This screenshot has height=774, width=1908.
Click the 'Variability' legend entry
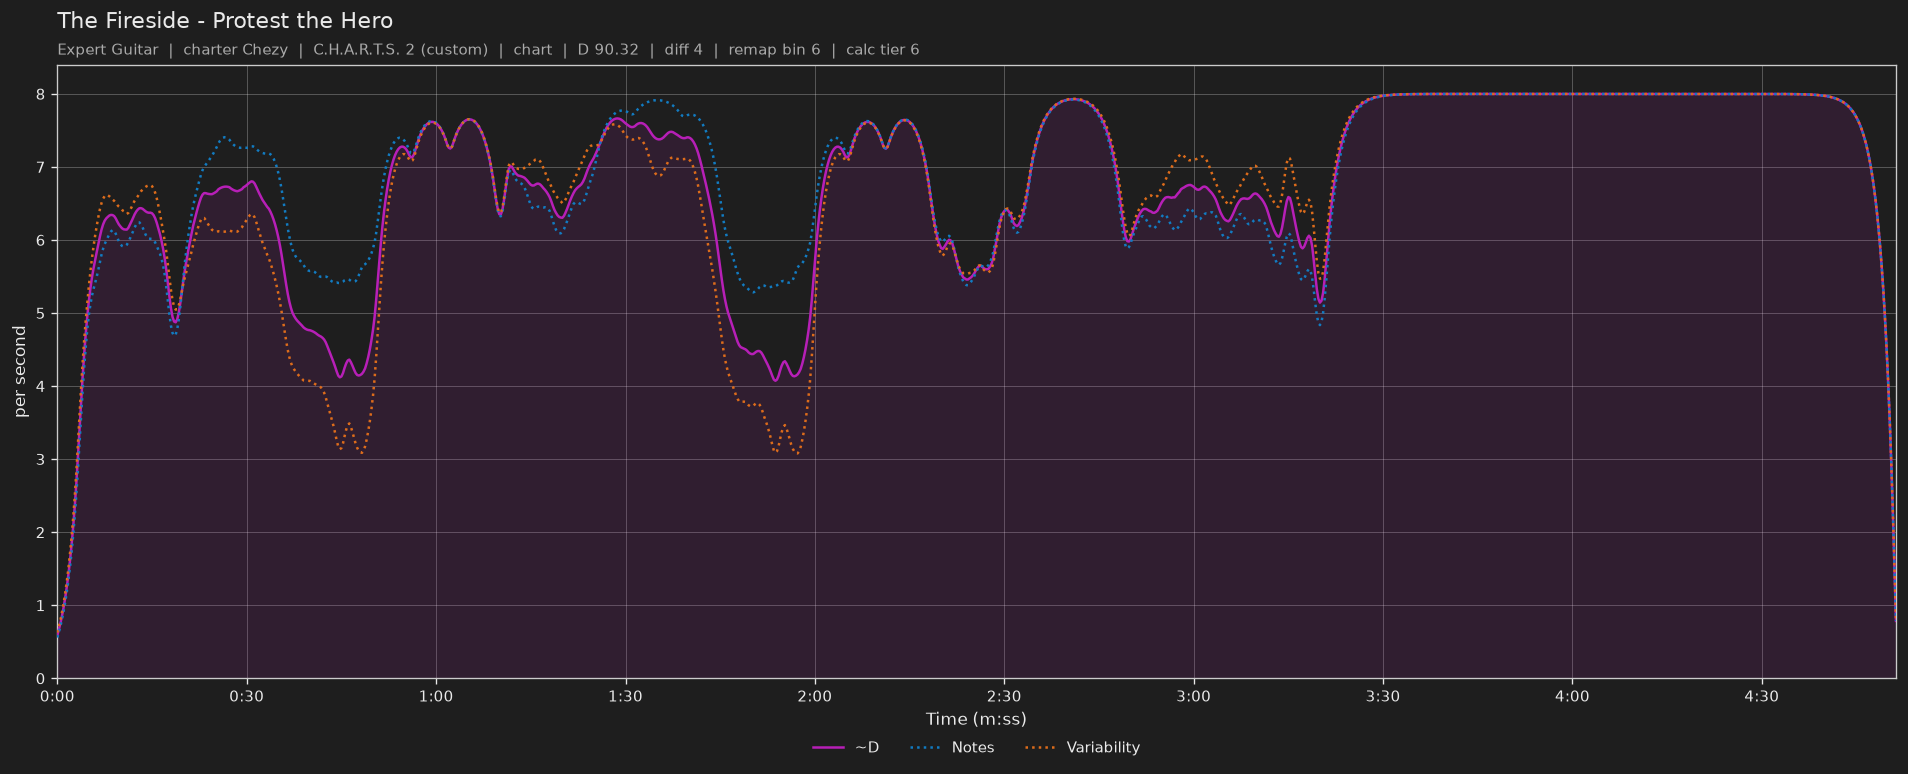pos(1083,747)
